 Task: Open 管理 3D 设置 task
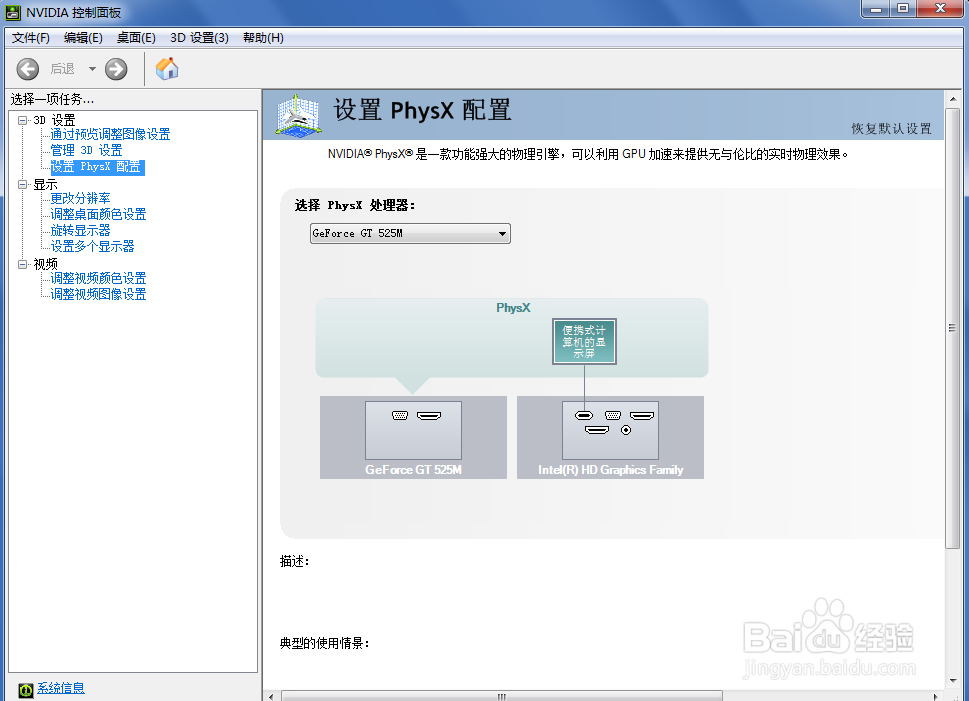[x=87, y=150]
